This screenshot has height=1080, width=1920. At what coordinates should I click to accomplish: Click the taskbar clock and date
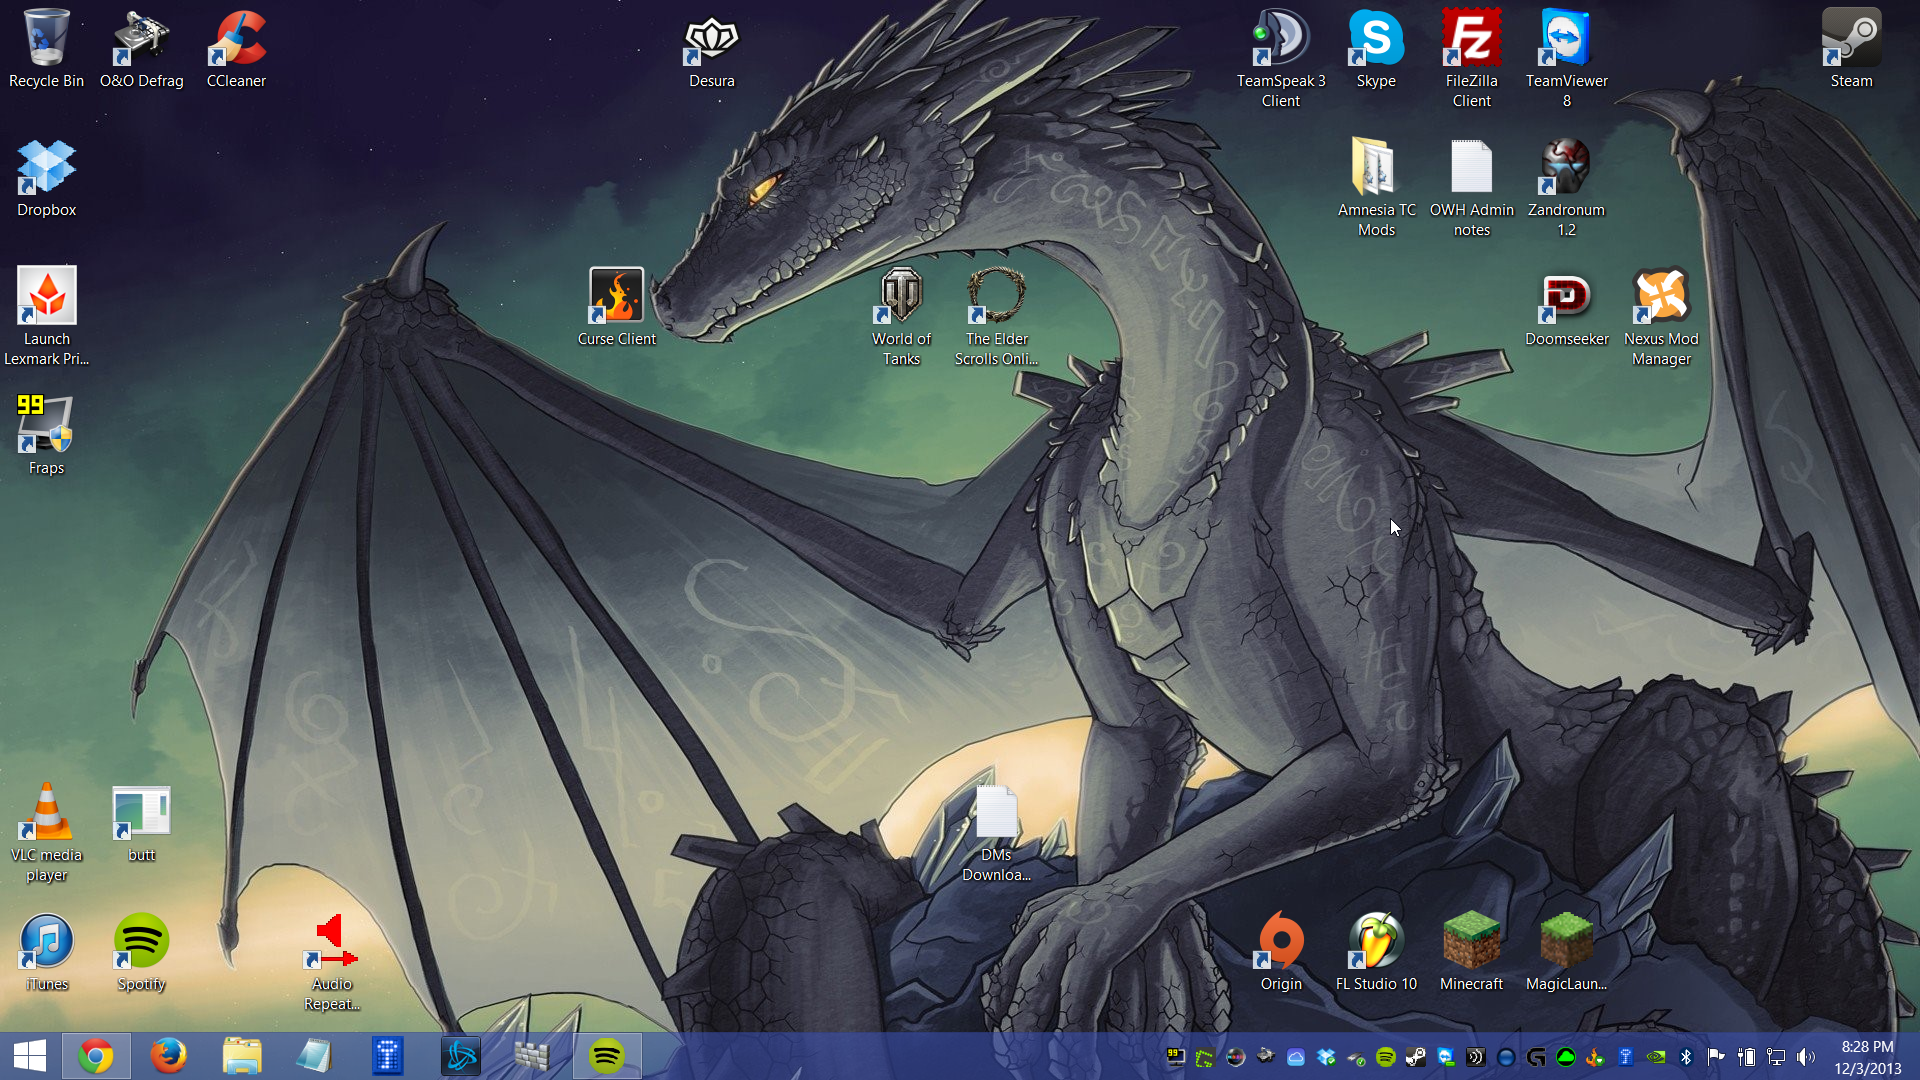pos(1867,1057)
